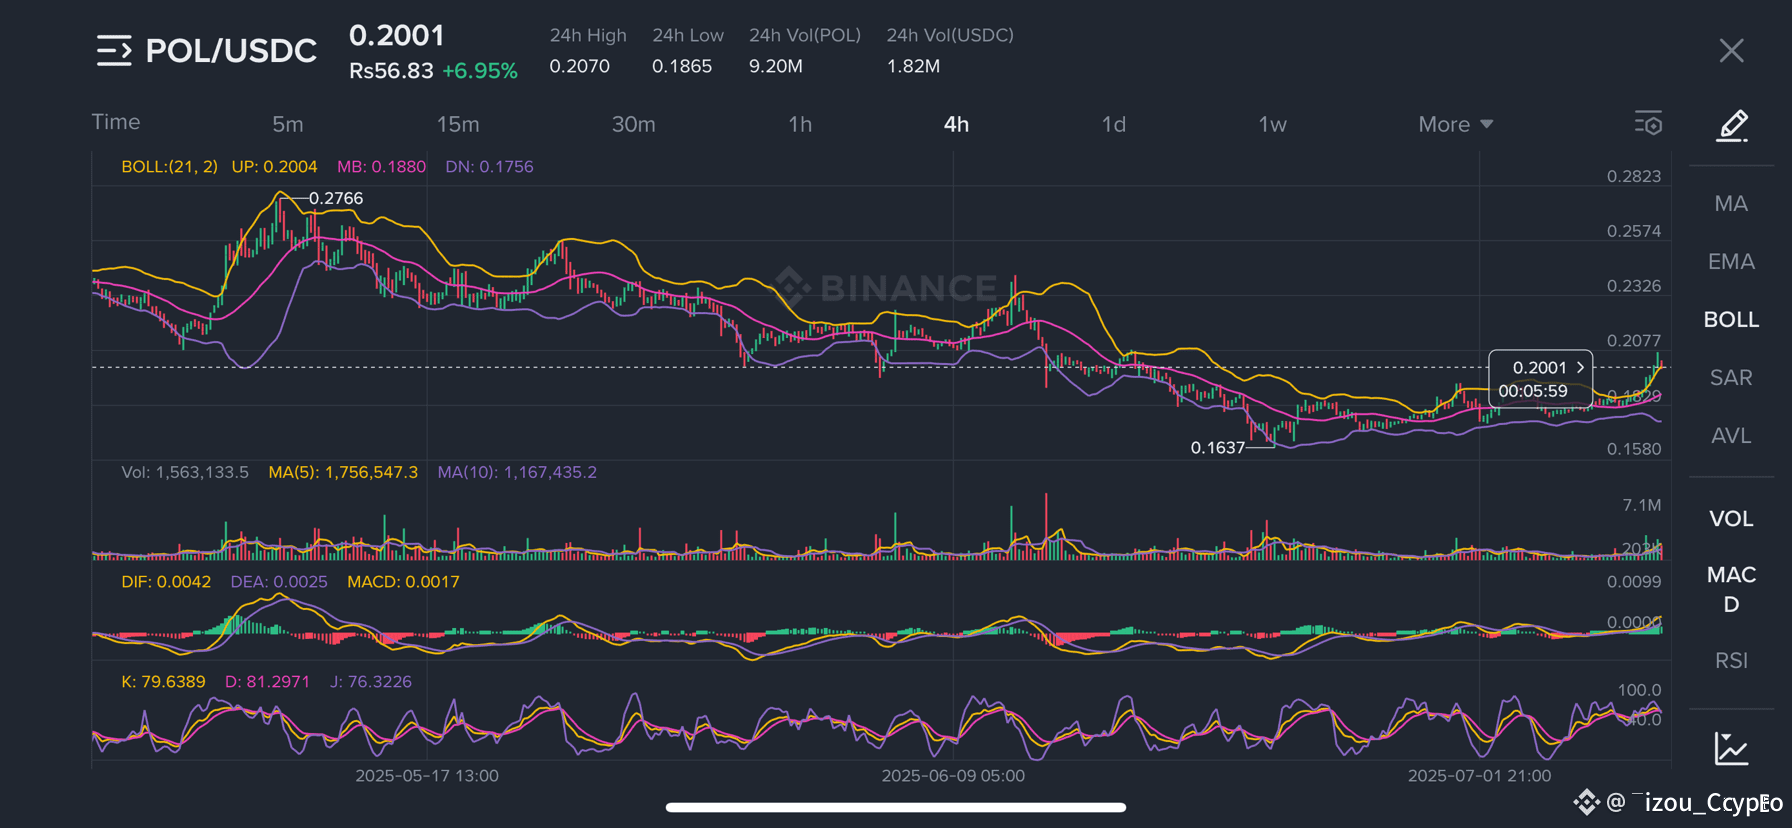The height and width of the screenshot is (828, 1792).
Task: Click the +6.95% change value
Action: (480, 71)
